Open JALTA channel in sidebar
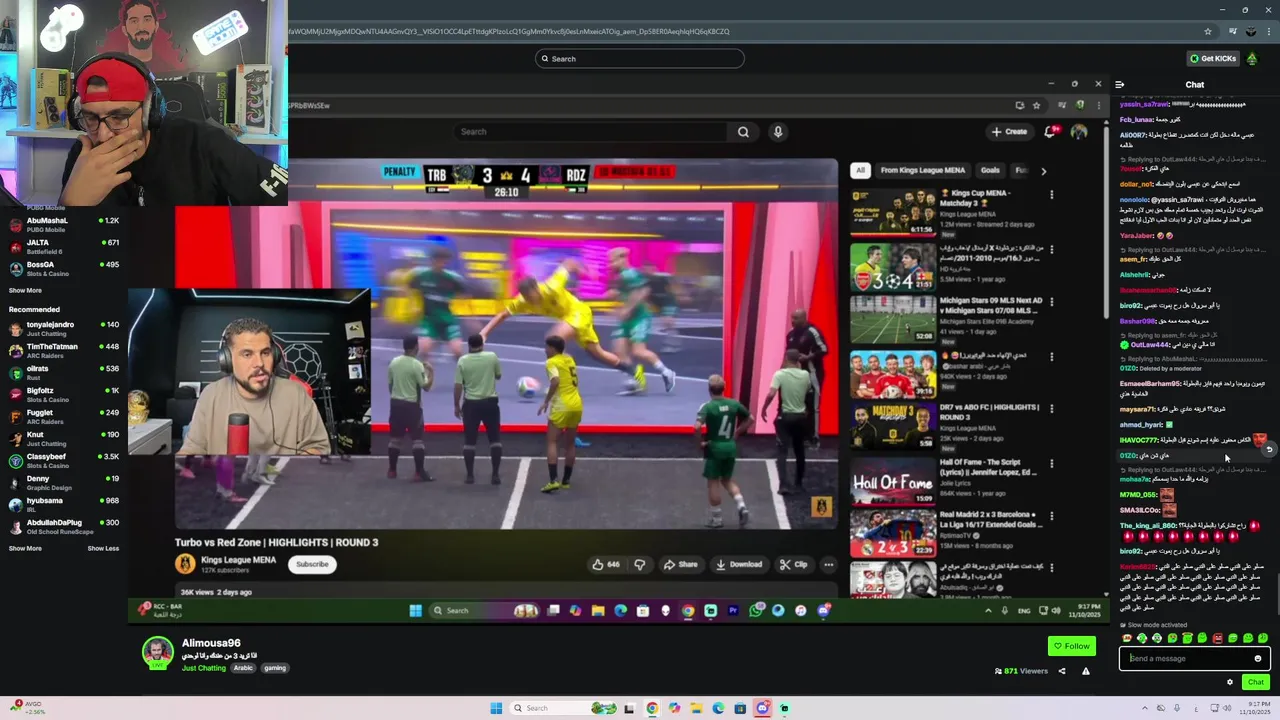The height and width of the screenshot is (720, 1280). click(x=64, y=246)
